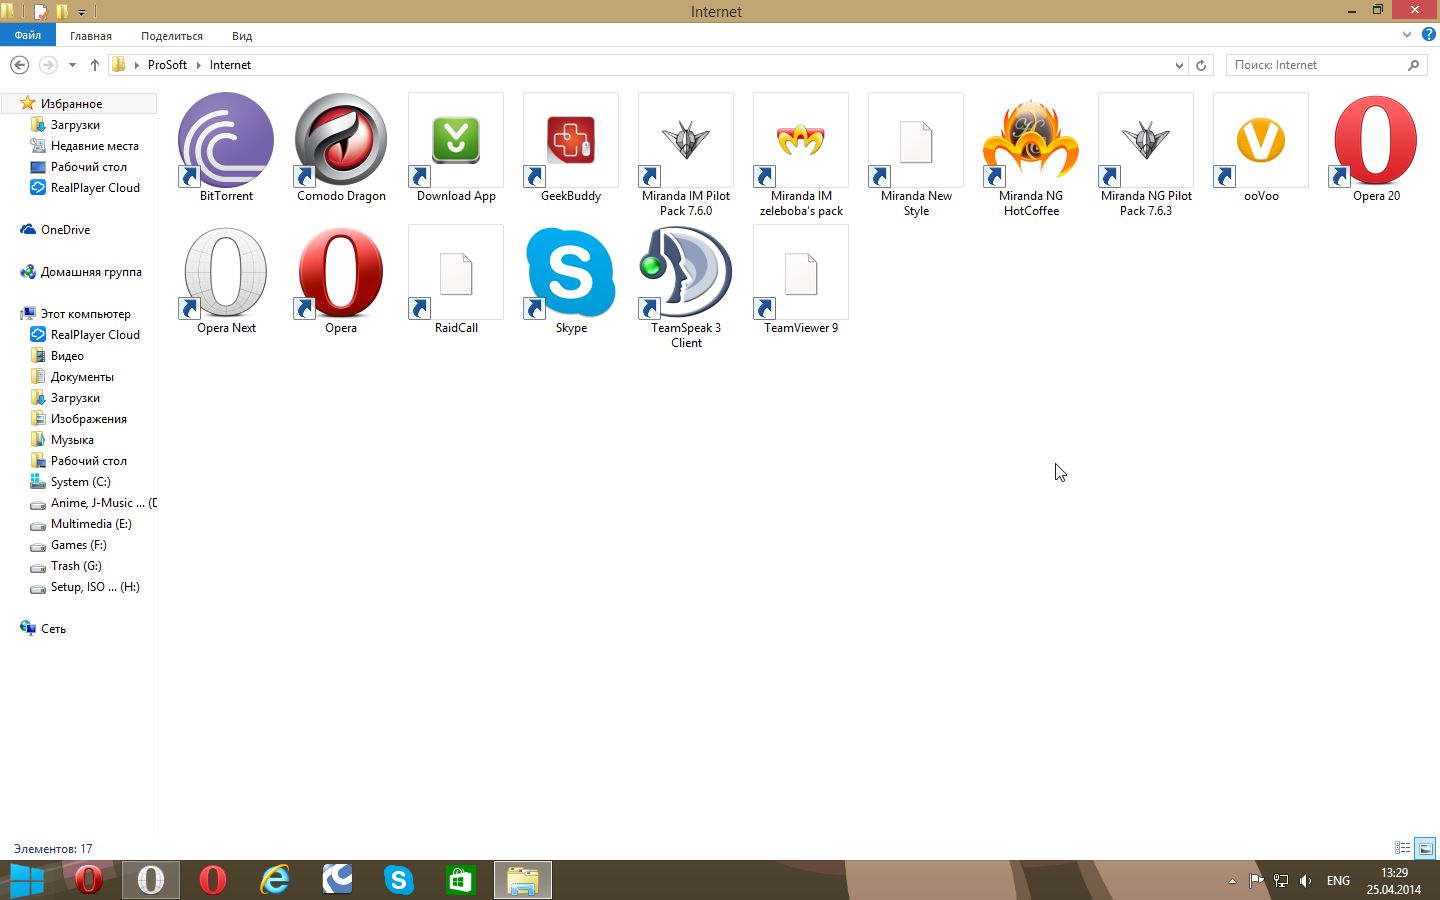Select Miranda NG Pilot Pack 7.6.3 shortcut
Screen dimensions: 1440x900
1146,140
